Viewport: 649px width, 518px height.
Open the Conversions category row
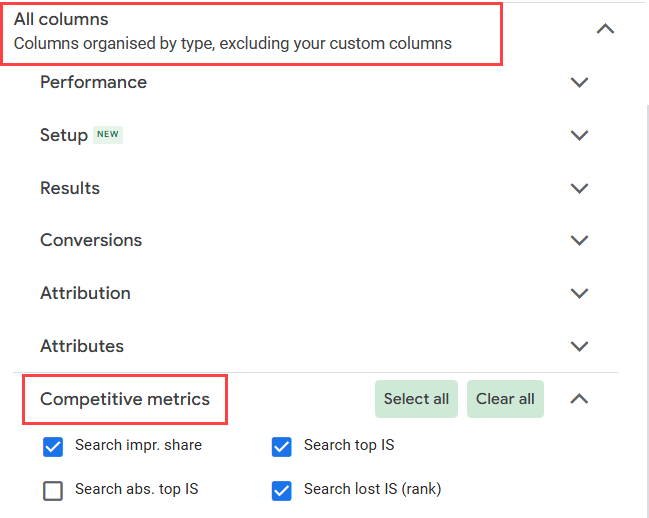(91, 241)
